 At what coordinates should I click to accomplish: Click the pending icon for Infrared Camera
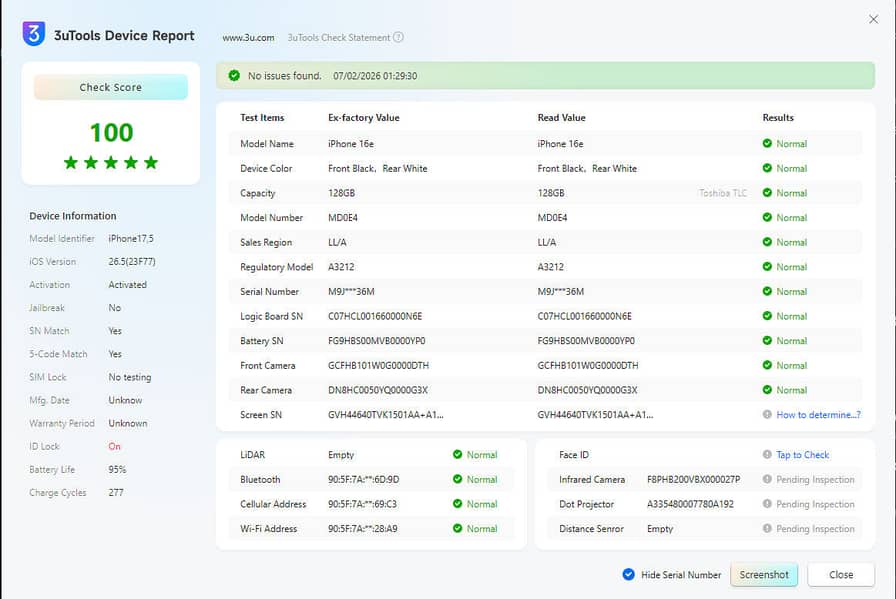(x=767, y=479)
